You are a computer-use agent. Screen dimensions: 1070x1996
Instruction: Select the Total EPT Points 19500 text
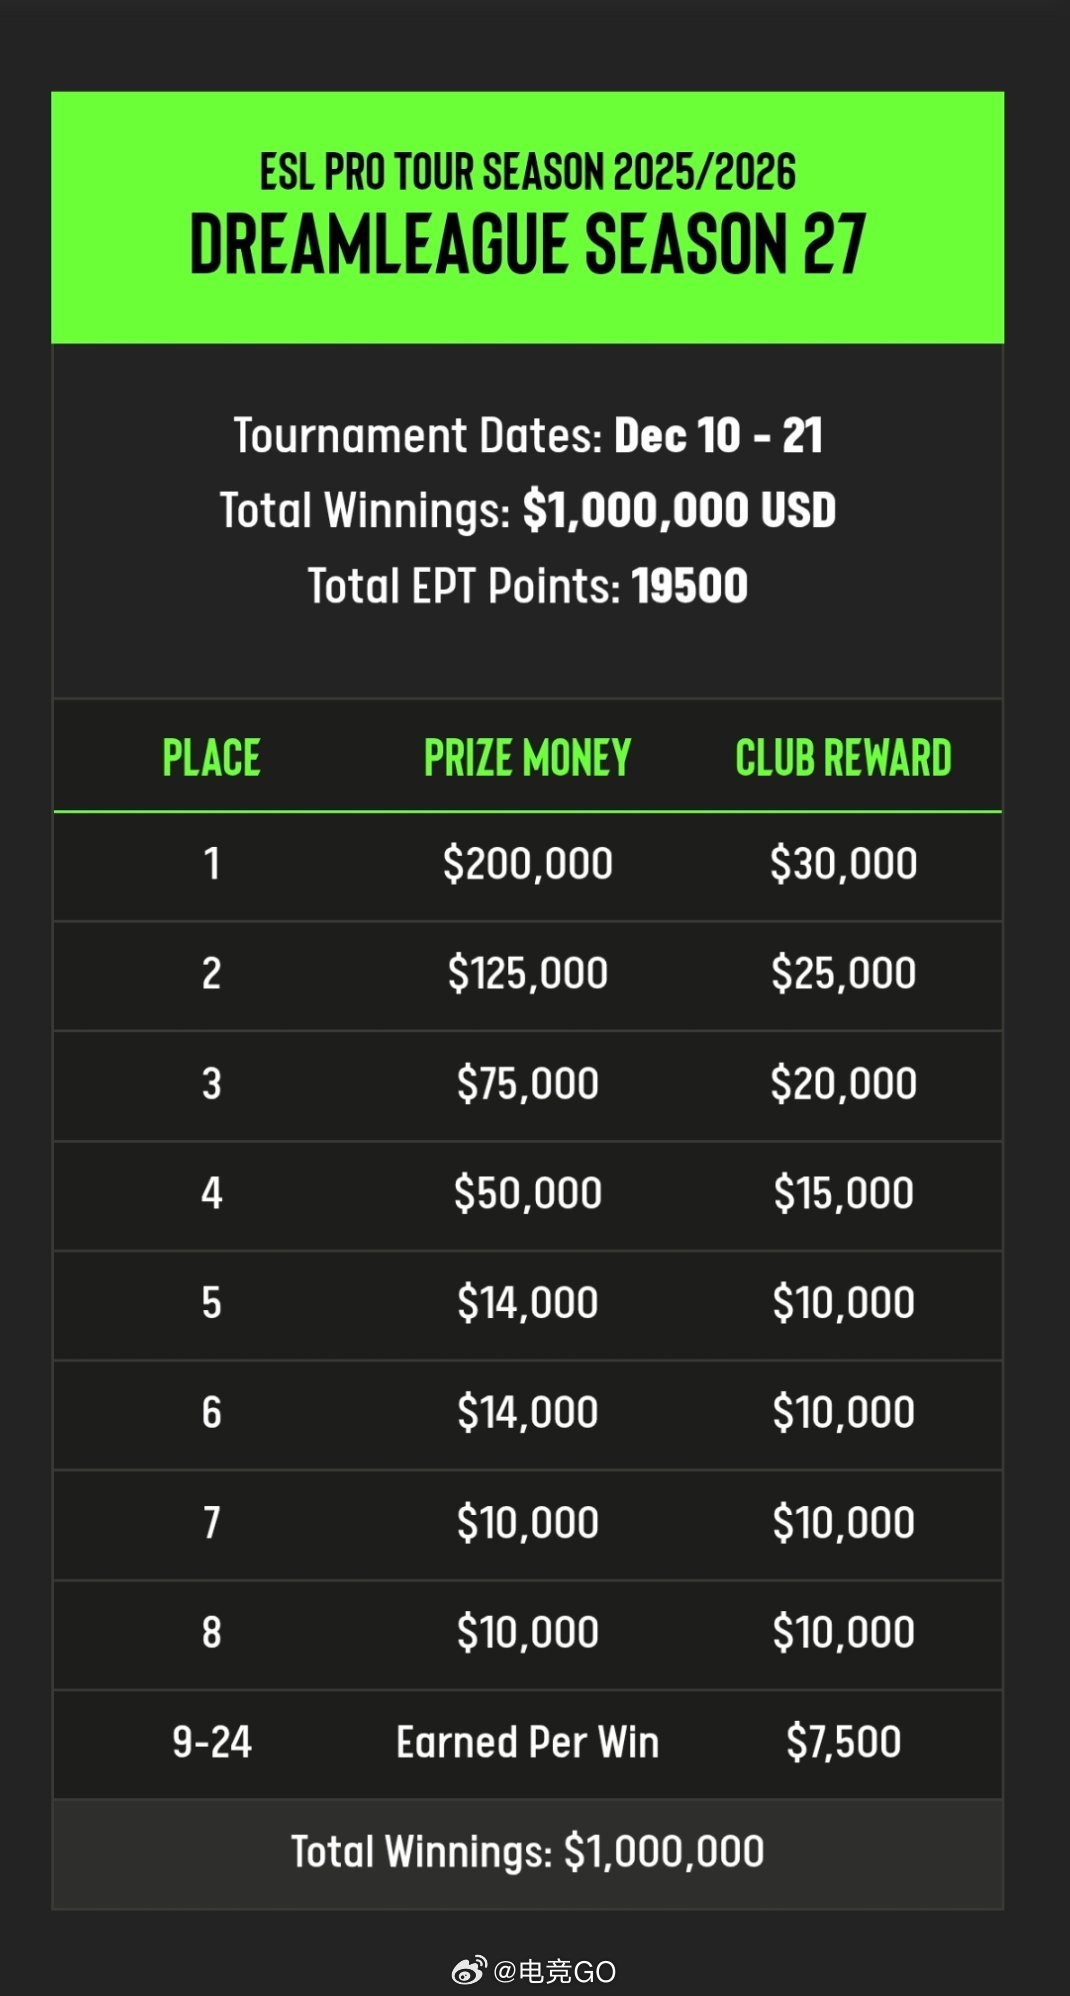528,586
